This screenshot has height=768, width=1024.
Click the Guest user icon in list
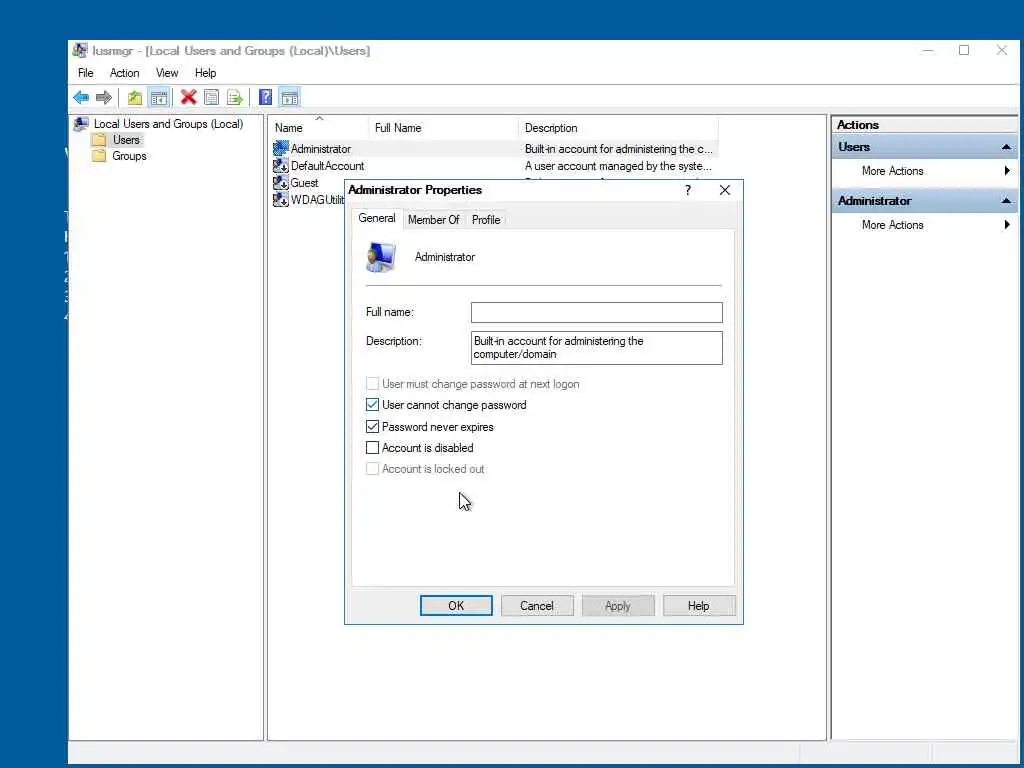281,183
